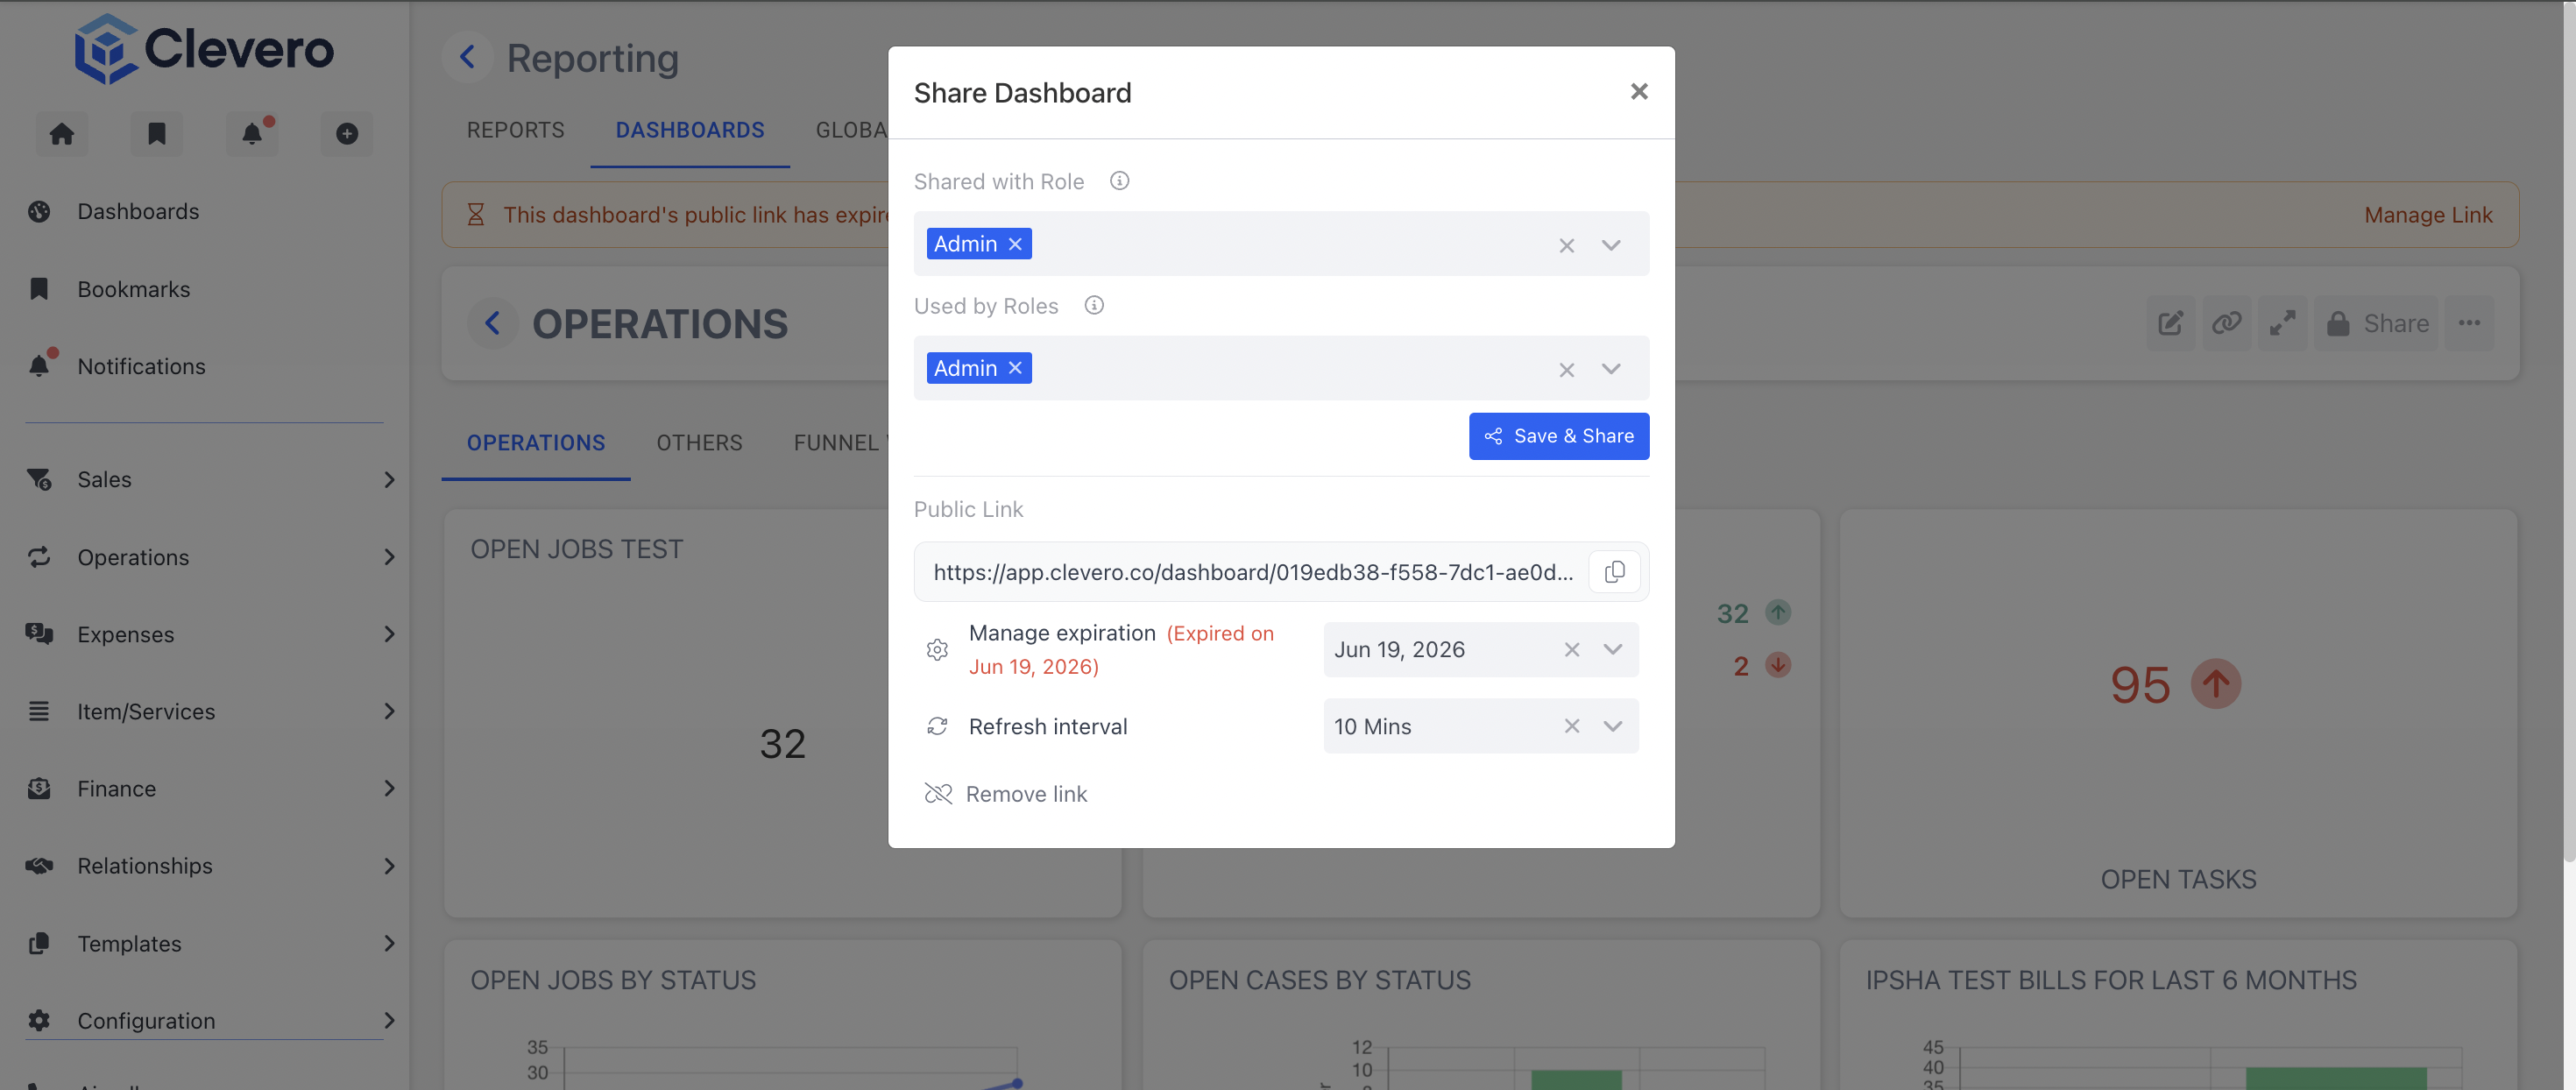This screenshot has width=2576, height=1090.
Task: Click the OPEN TASKS card label
Action: tap(2178, 879)
